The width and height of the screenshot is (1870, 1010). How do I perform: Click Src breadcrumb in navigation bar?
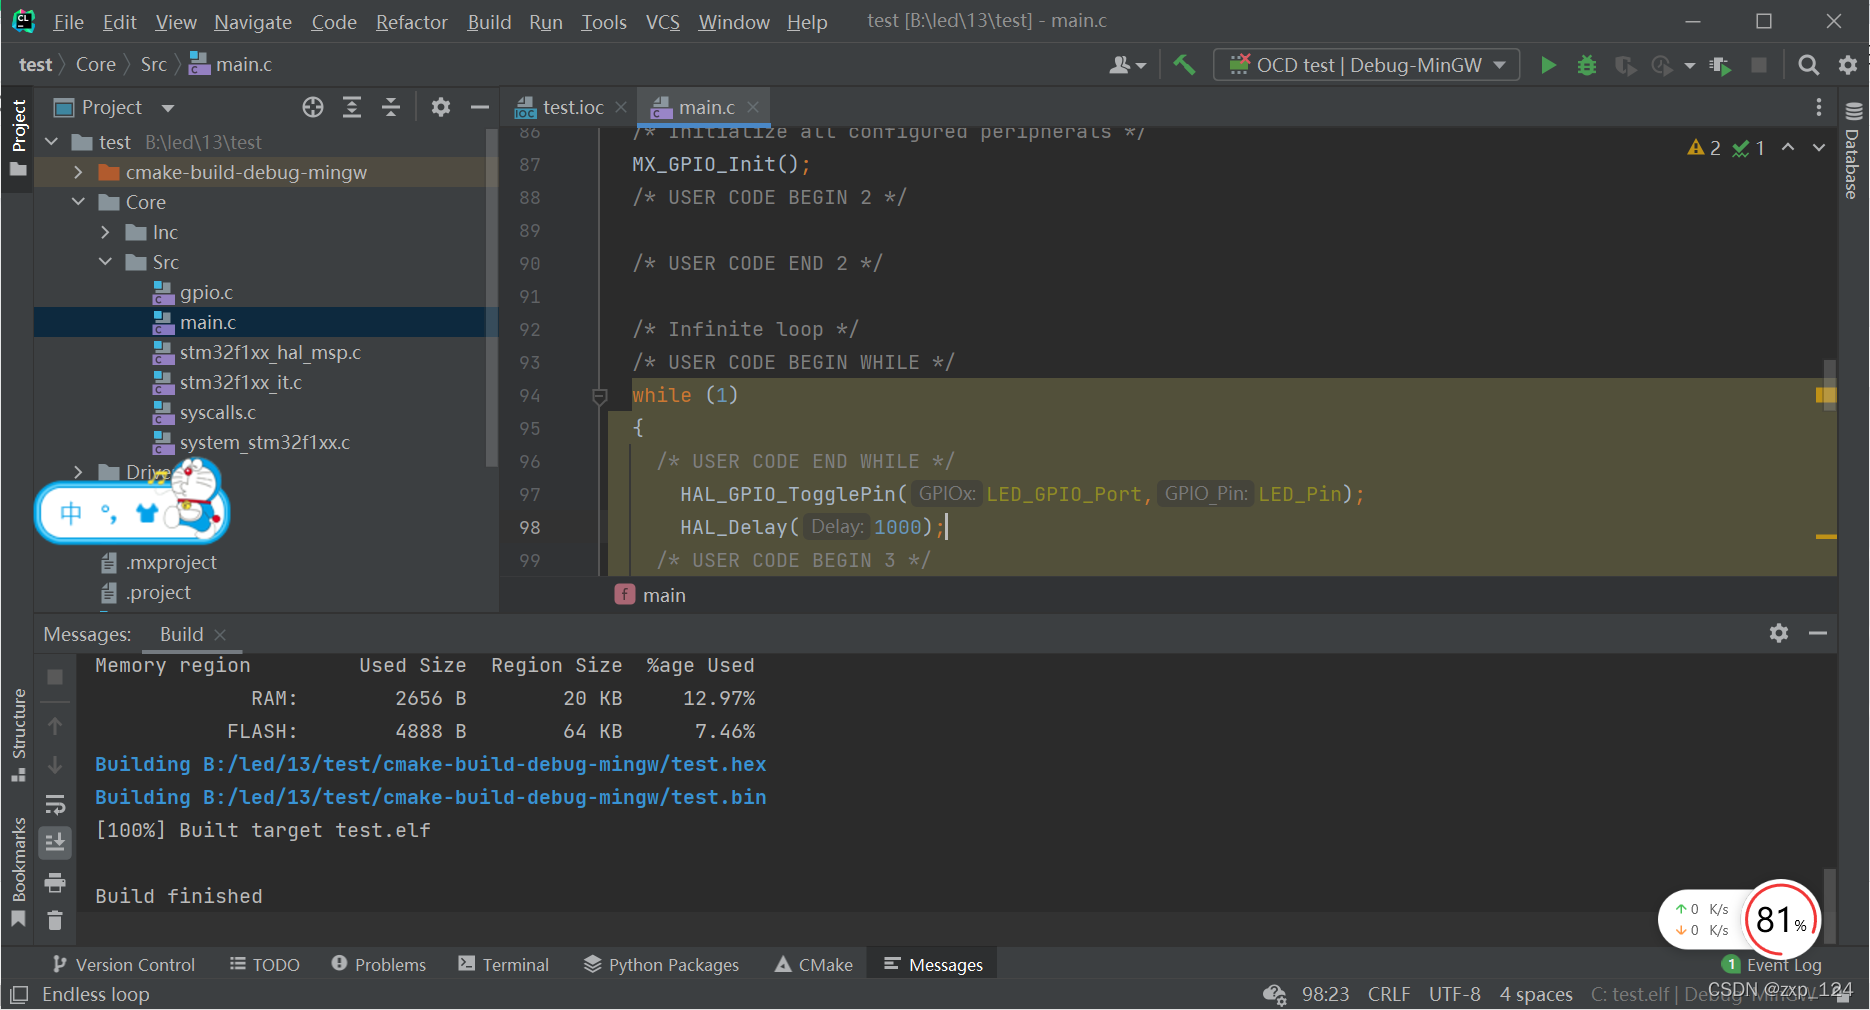(153, 64)
